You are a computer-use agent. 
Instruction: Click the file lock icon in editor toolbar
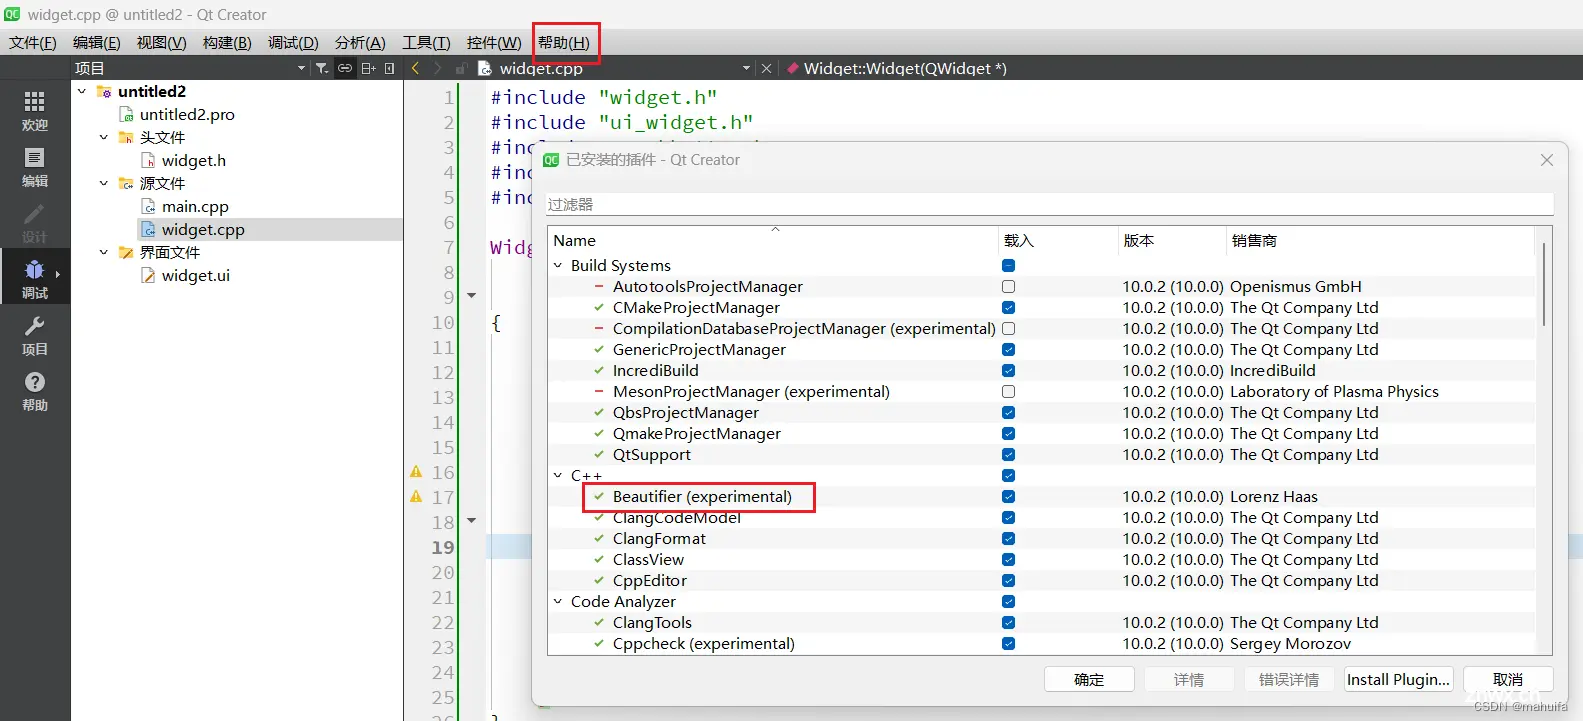461,68
